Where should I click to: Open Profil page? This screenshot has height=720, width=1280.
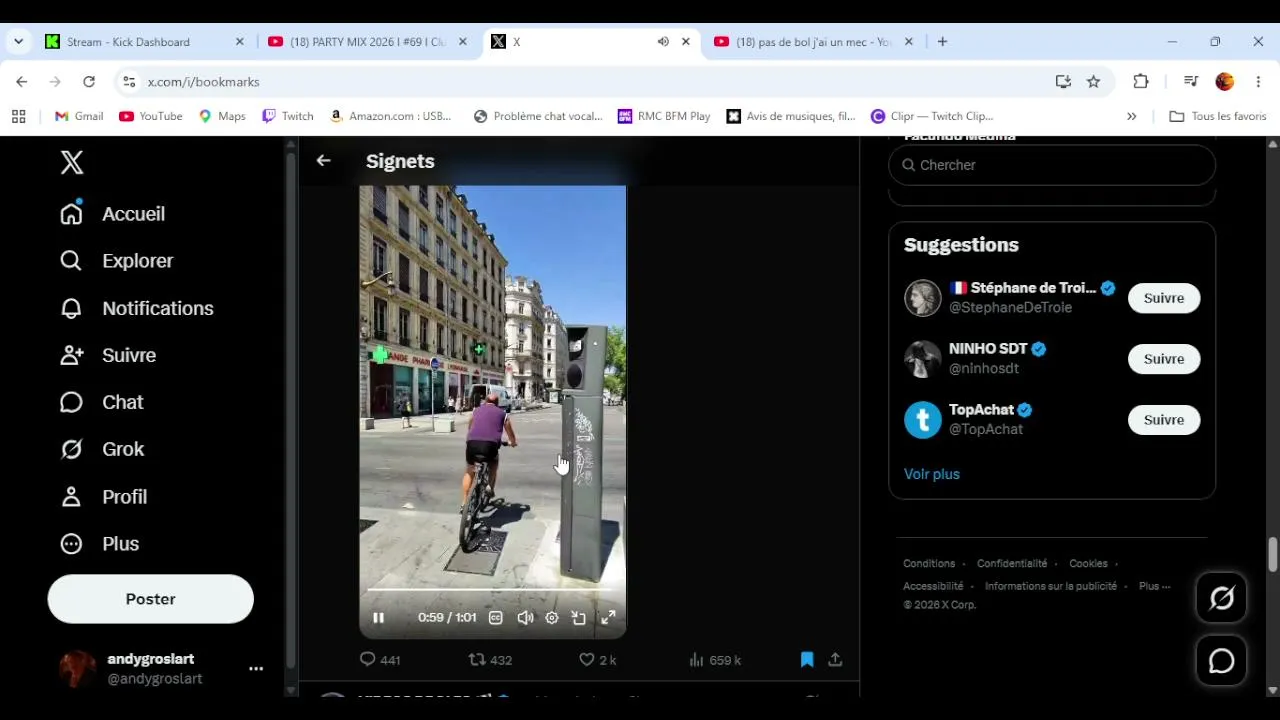click(x=103, y=497)
